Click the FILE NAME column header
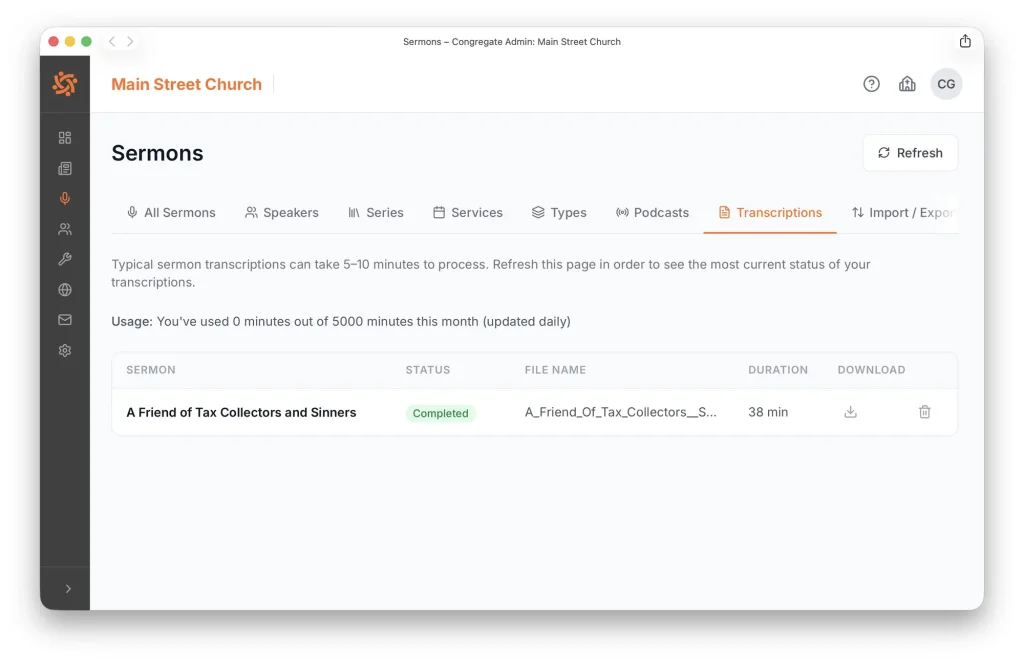 tap(555, 370)
